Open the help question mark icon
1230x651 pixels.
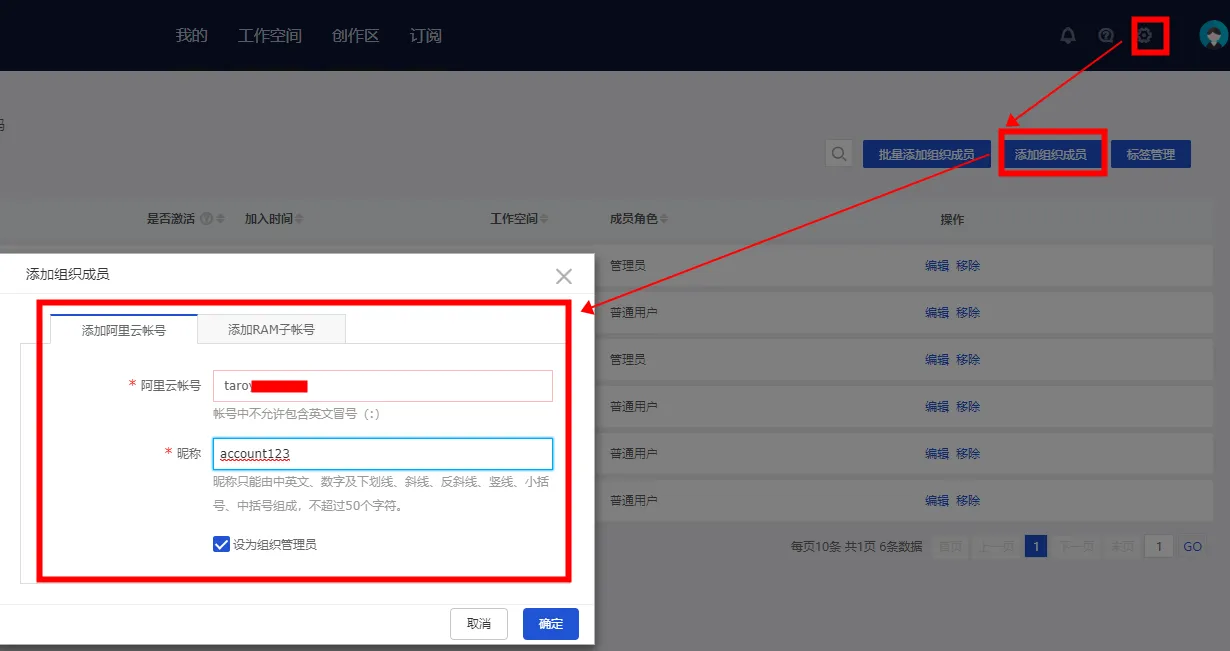(1106, 36)
